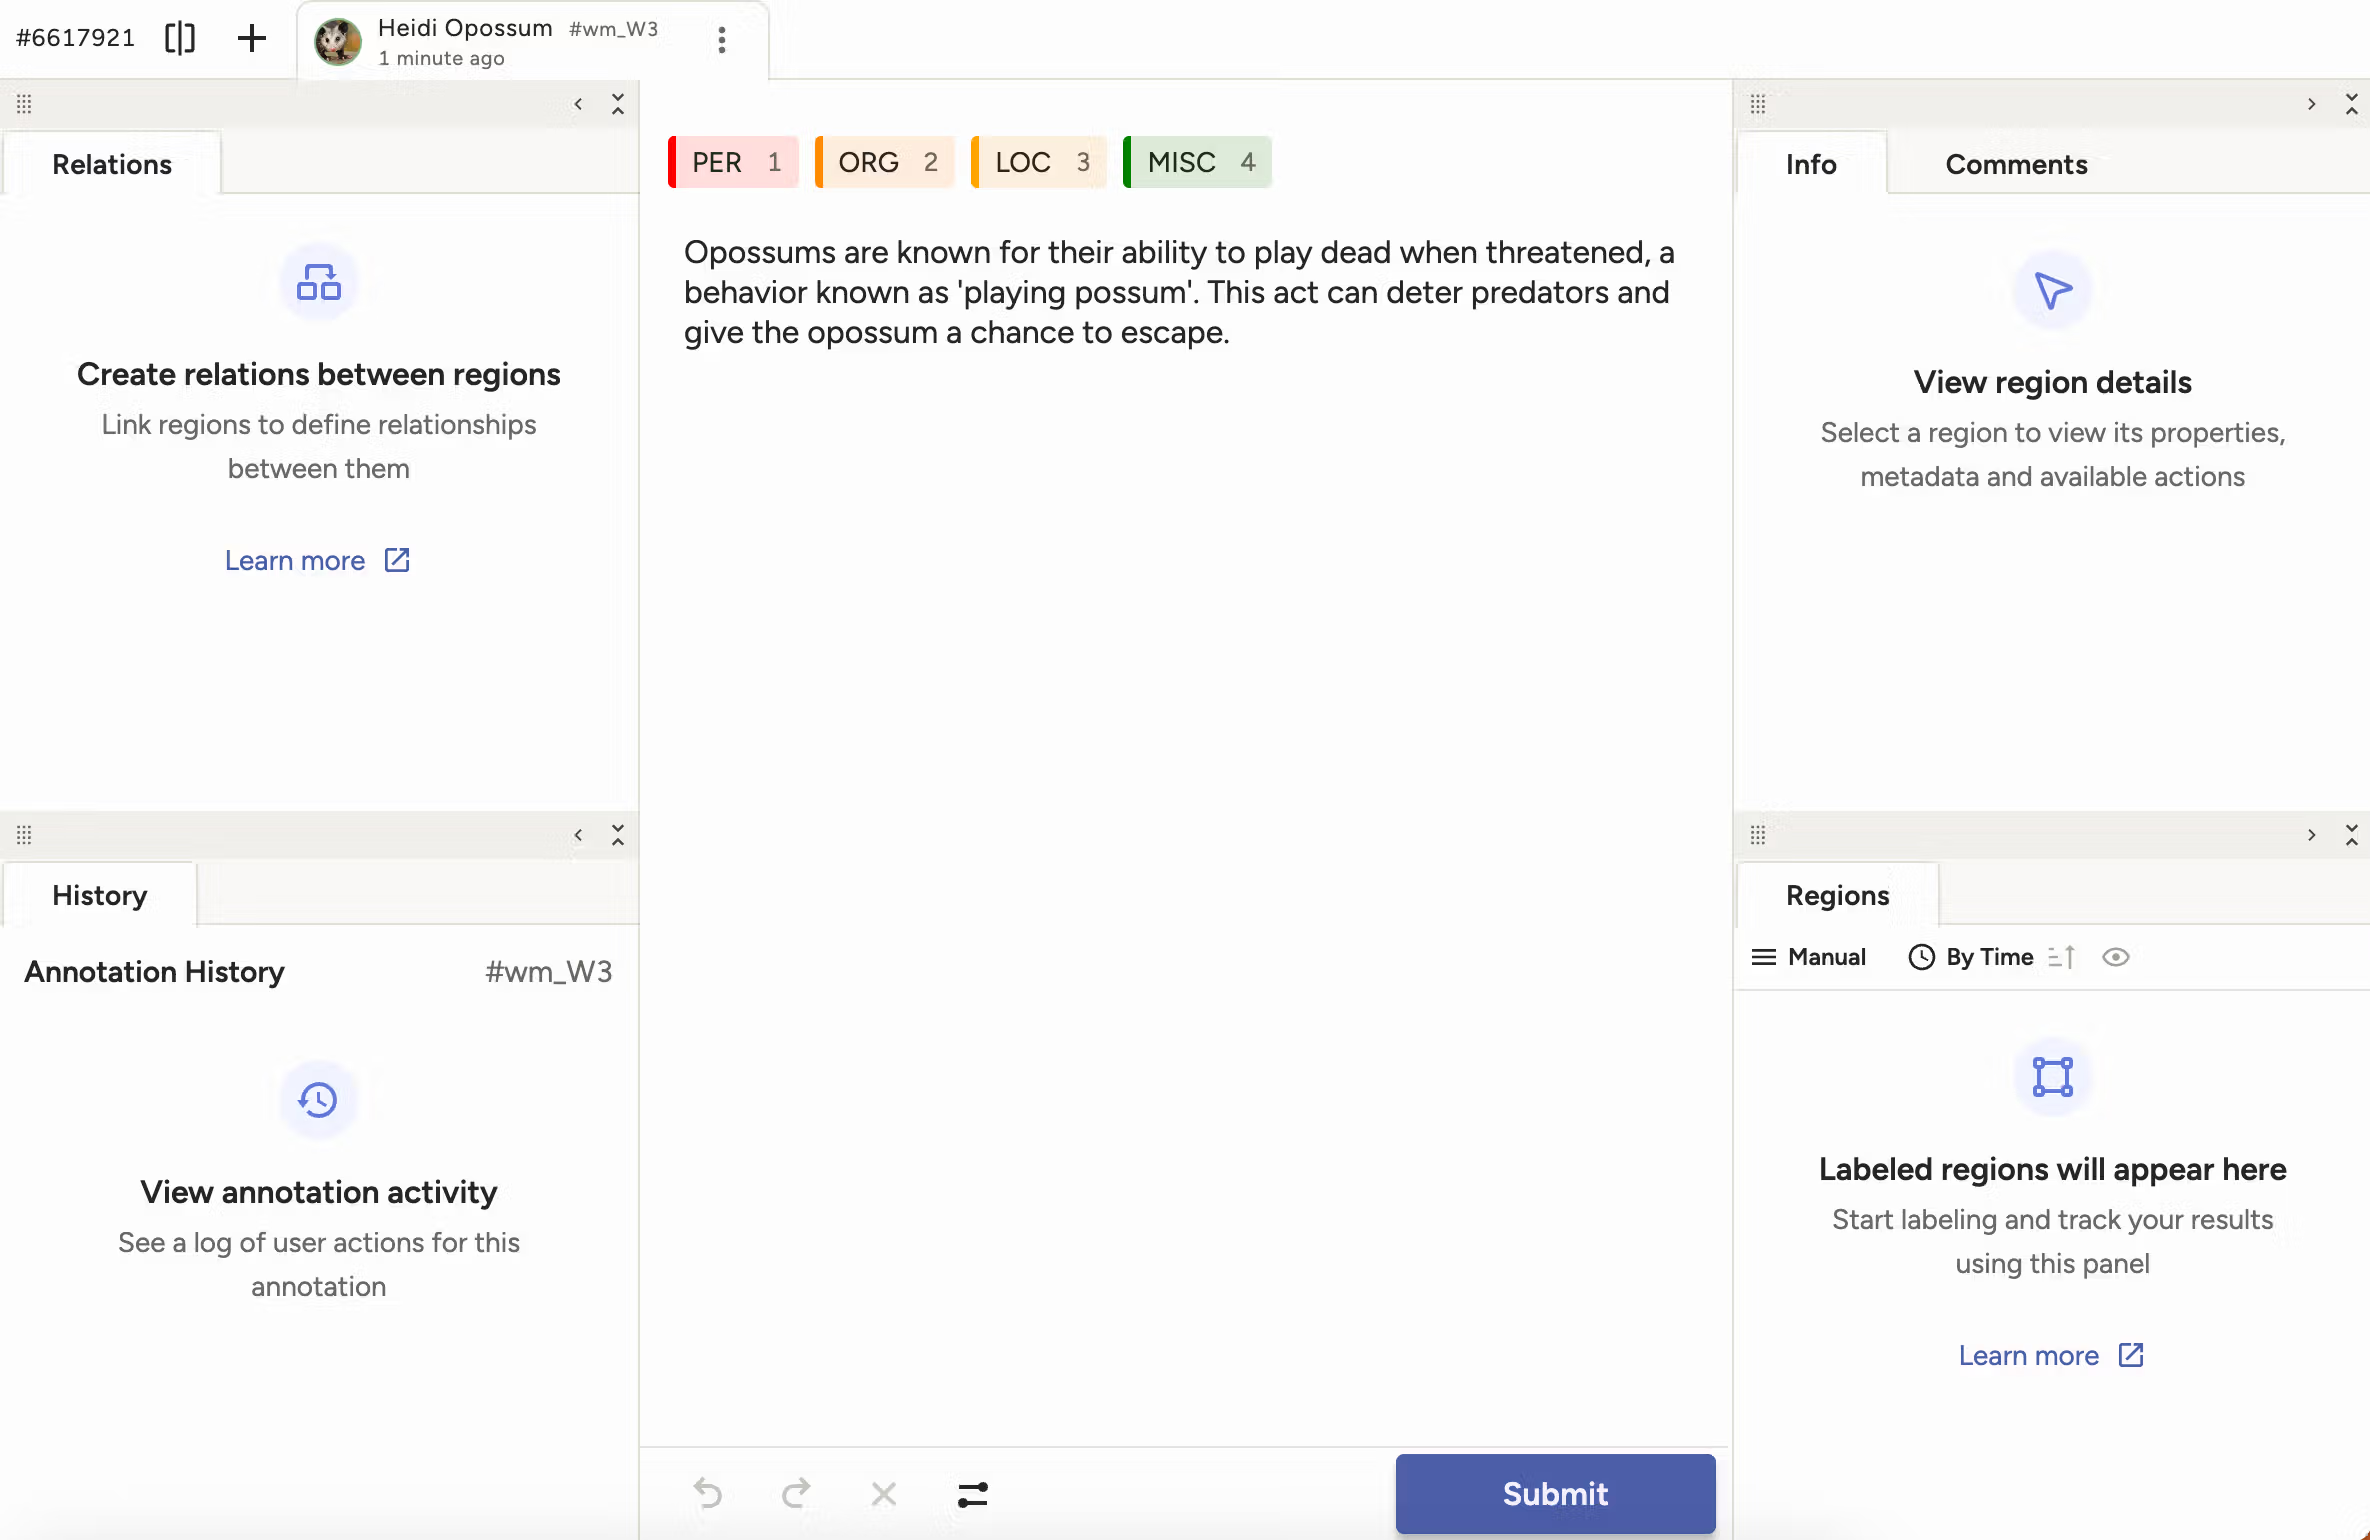The width and height of the screenshot is (2370, 1540).
Task: Click Heidi Opossum annotation avatar
Action: click(x=338, y=42)
